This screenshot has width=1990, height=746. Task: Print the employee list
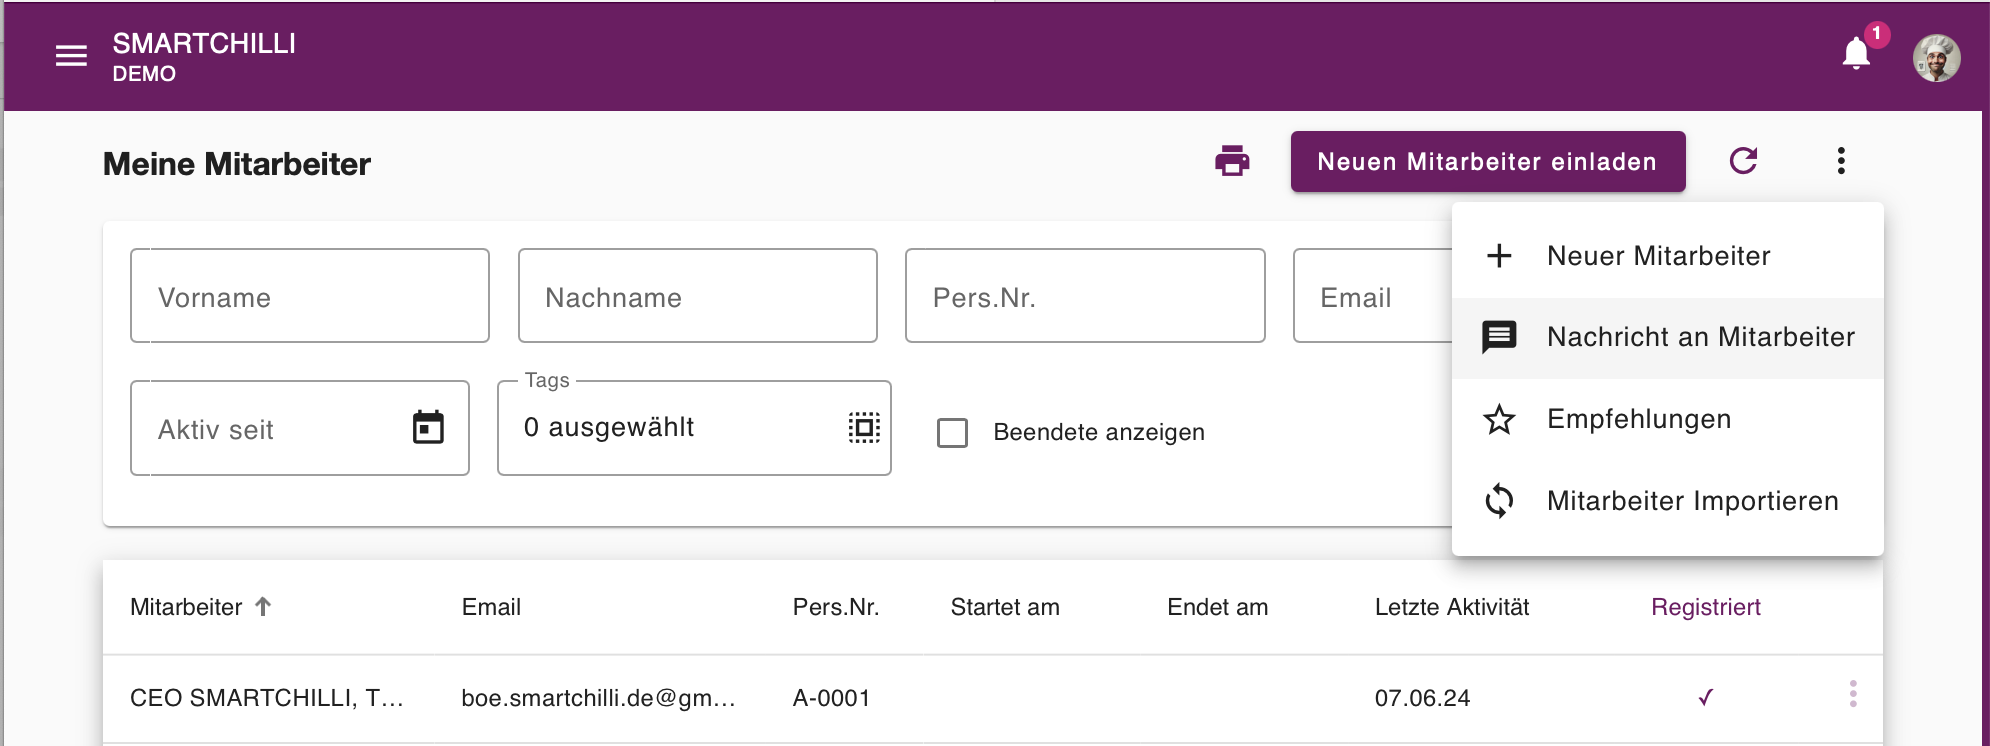click(x=1232, y=161)
